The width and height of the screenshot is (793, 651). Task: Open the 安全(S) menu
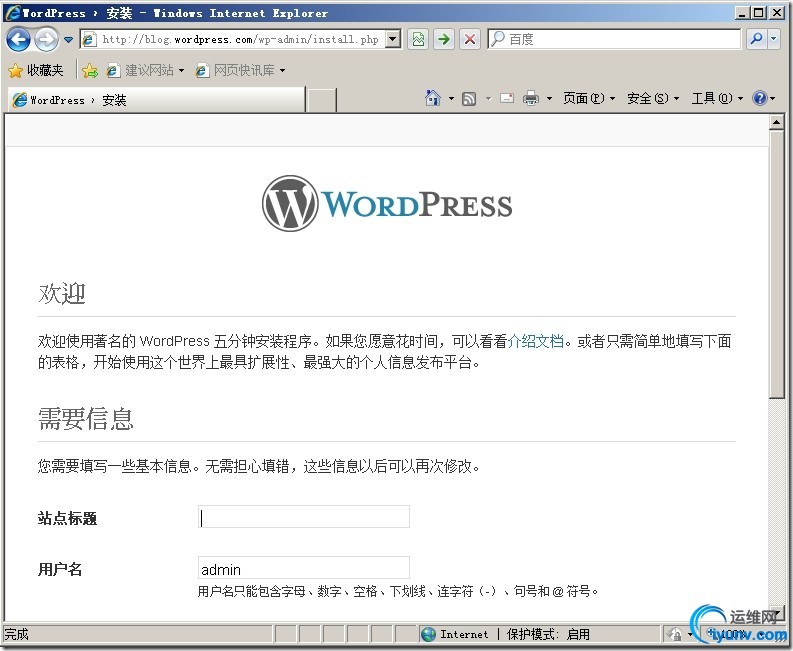coord(652,98)
